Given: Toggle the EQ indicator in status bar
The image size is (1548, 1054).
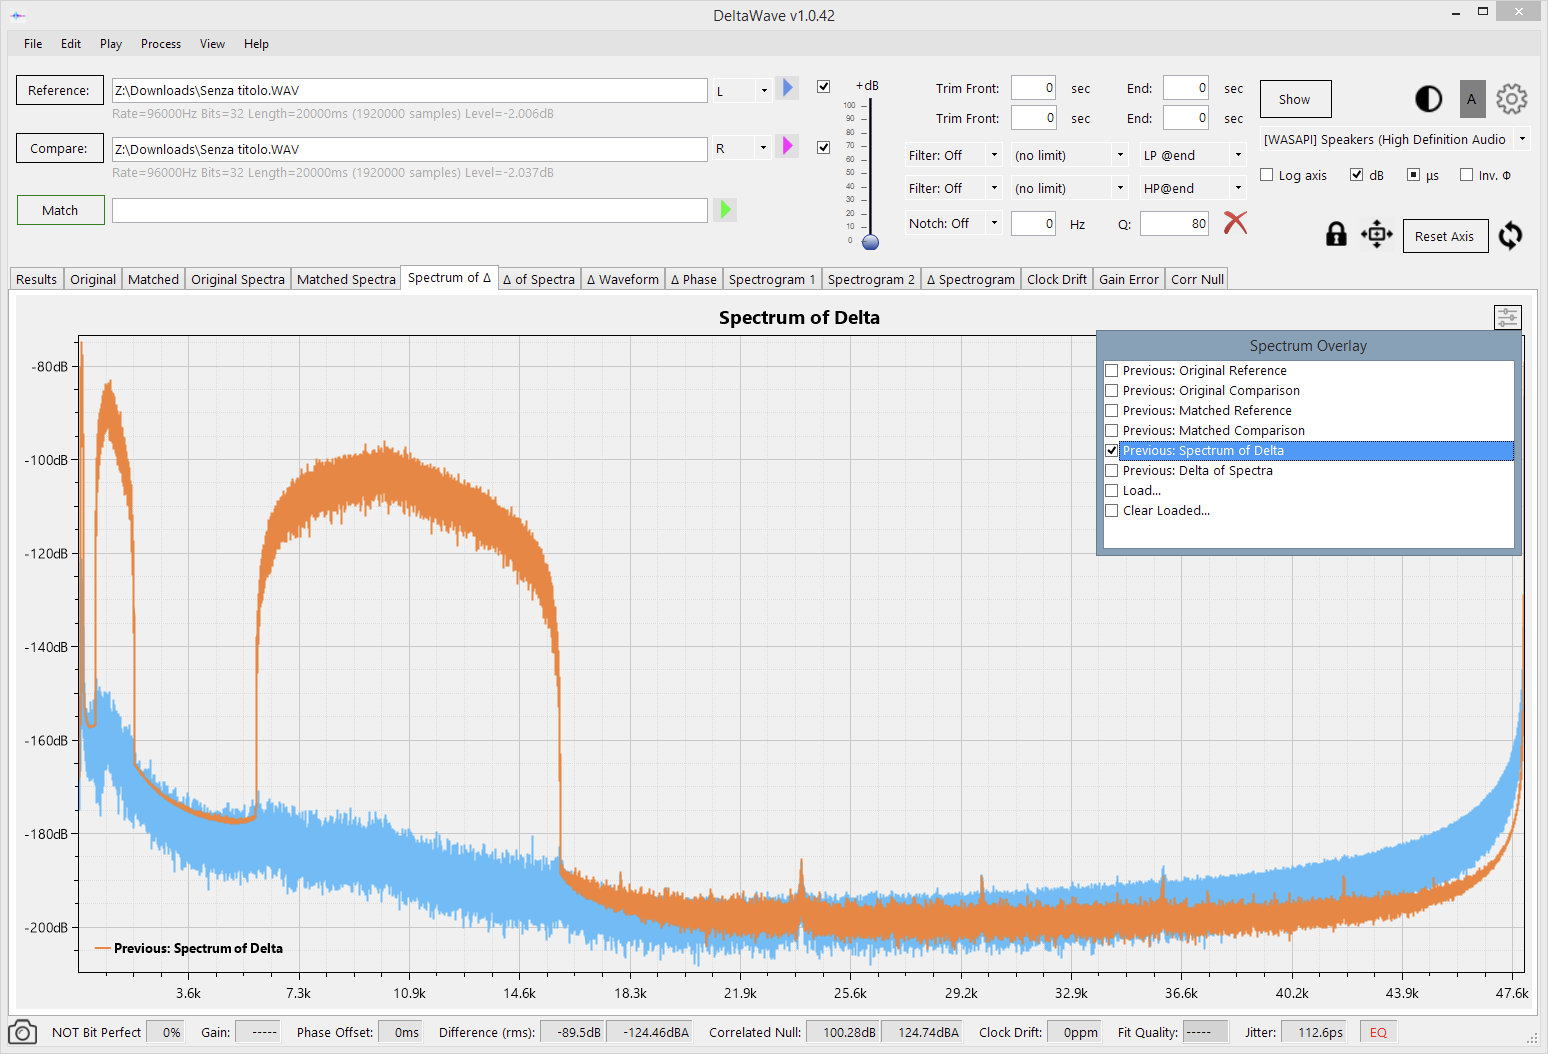Looking at the screenshot, I should (x=1378, y=1032).
